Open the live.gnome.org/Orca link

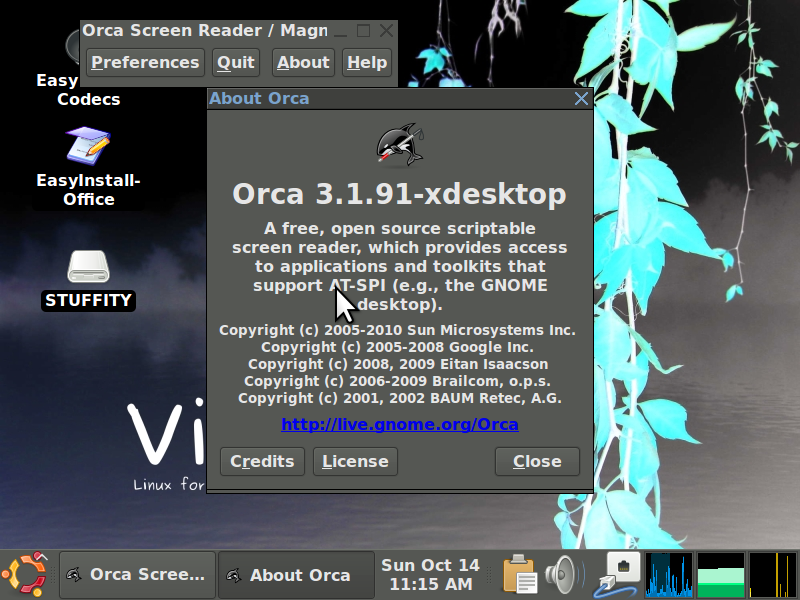tap(399, 424)
